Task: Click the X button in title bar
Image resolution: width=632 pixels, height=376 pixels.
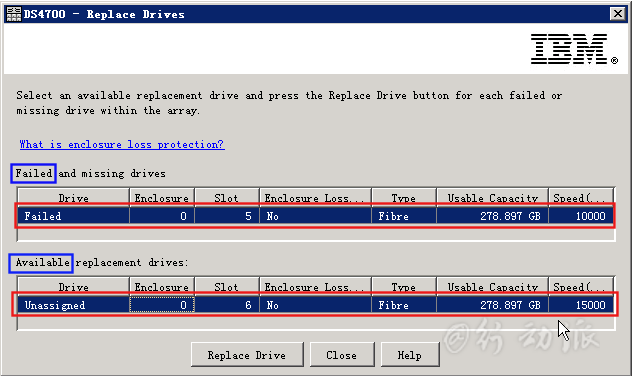Action: (x=617, y=14)
